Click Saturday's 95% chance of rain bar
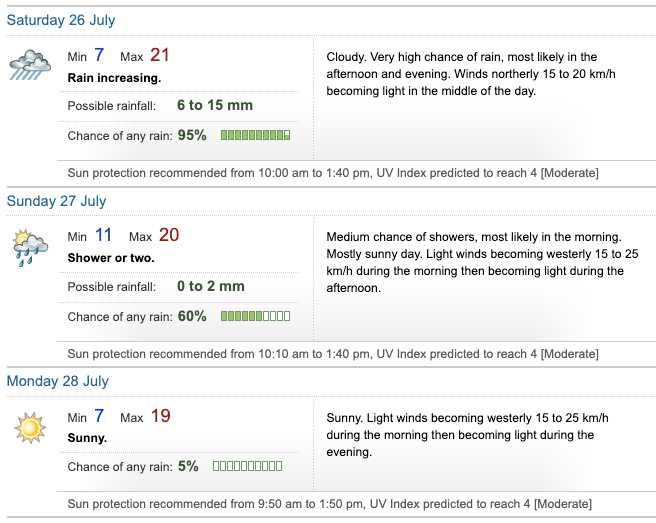The image size is (656, 523). [255, 135]
